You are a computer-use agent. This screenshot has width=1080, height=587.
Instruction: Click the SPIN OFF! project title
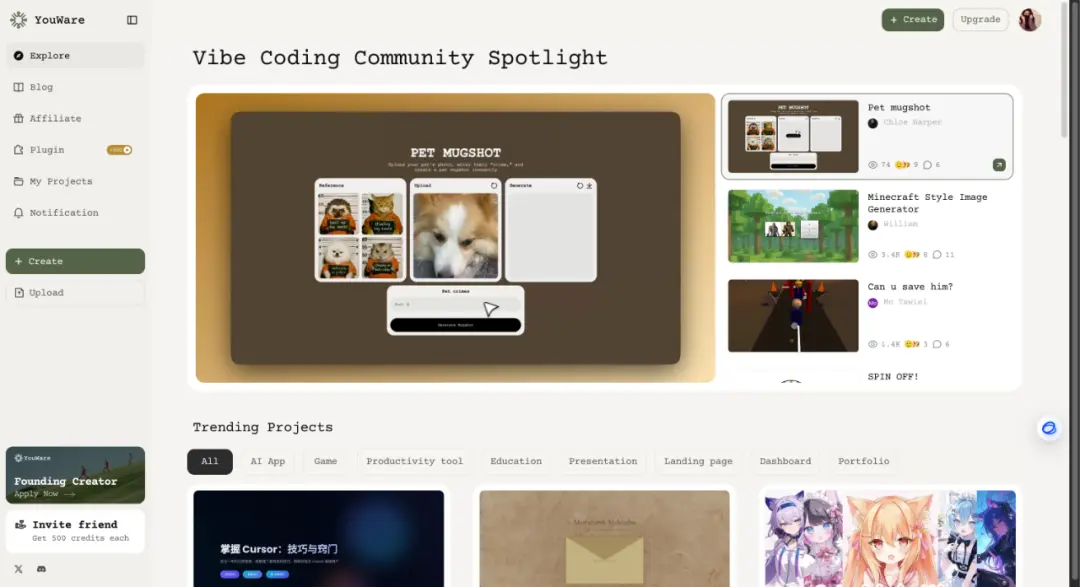pos(893,377)
